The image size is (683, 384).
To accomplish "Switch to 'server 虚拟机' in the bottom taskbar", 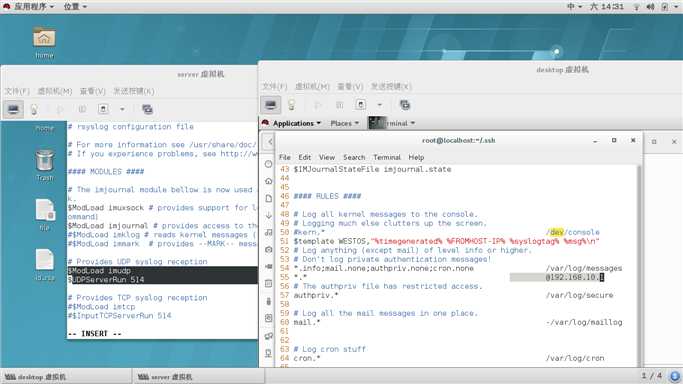I will pos(198,377).
